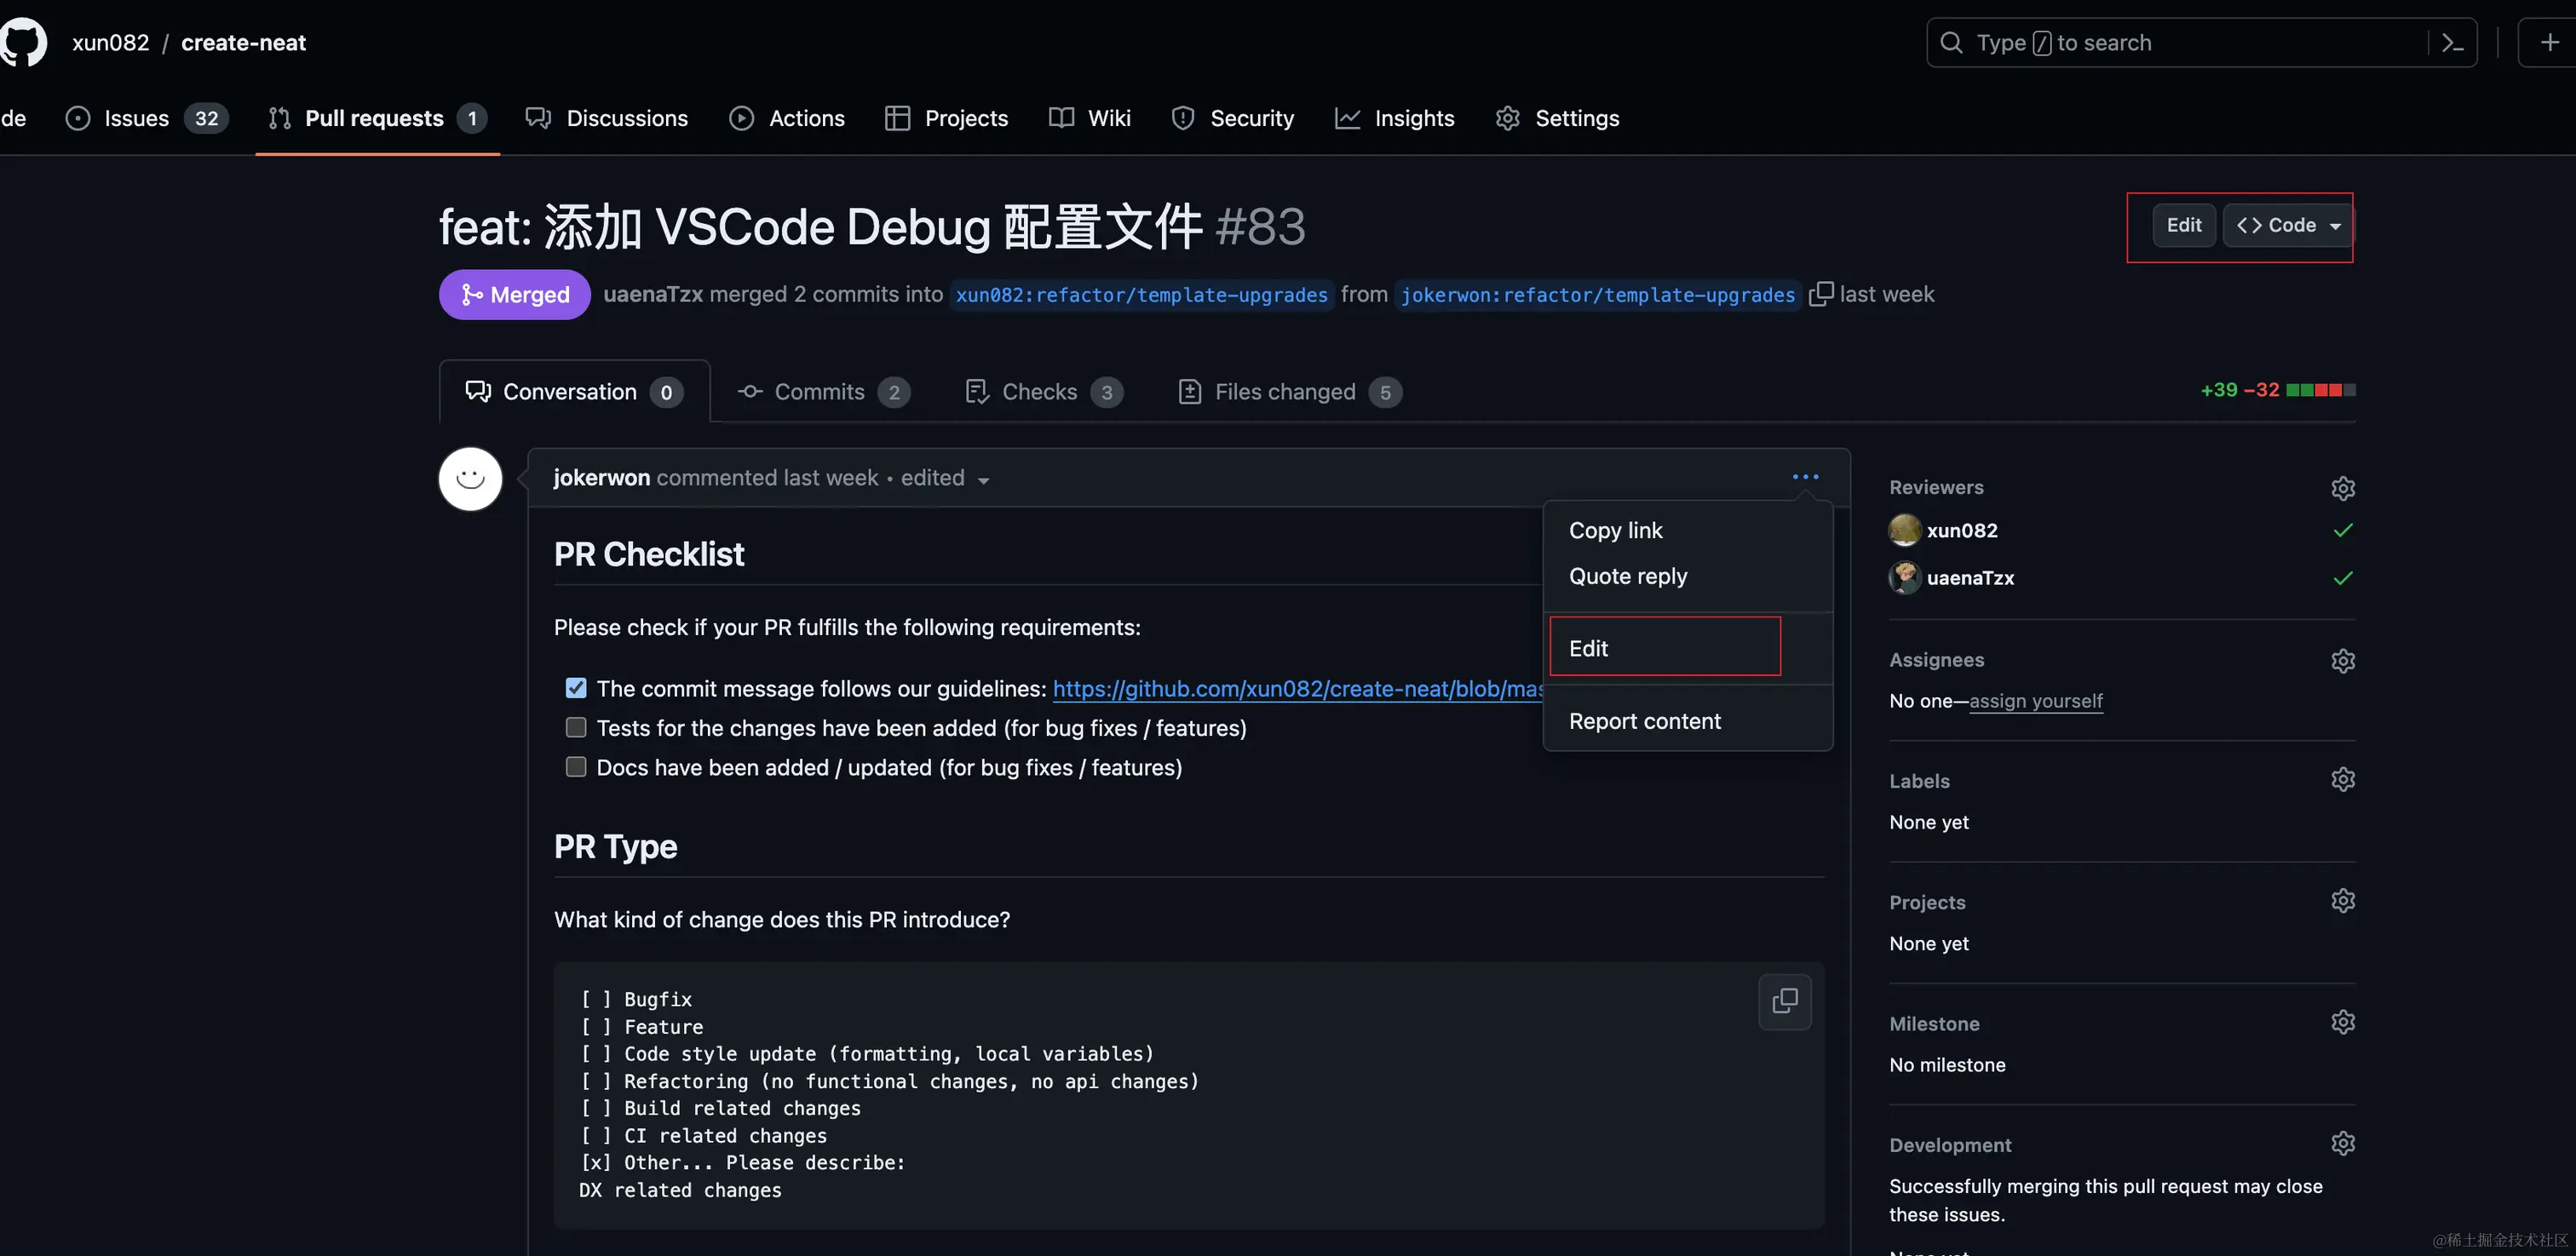Viewport: 2576px width, 1256px height.
Task: Check the Tests have been added checkbox
Action: coord(576,727)
